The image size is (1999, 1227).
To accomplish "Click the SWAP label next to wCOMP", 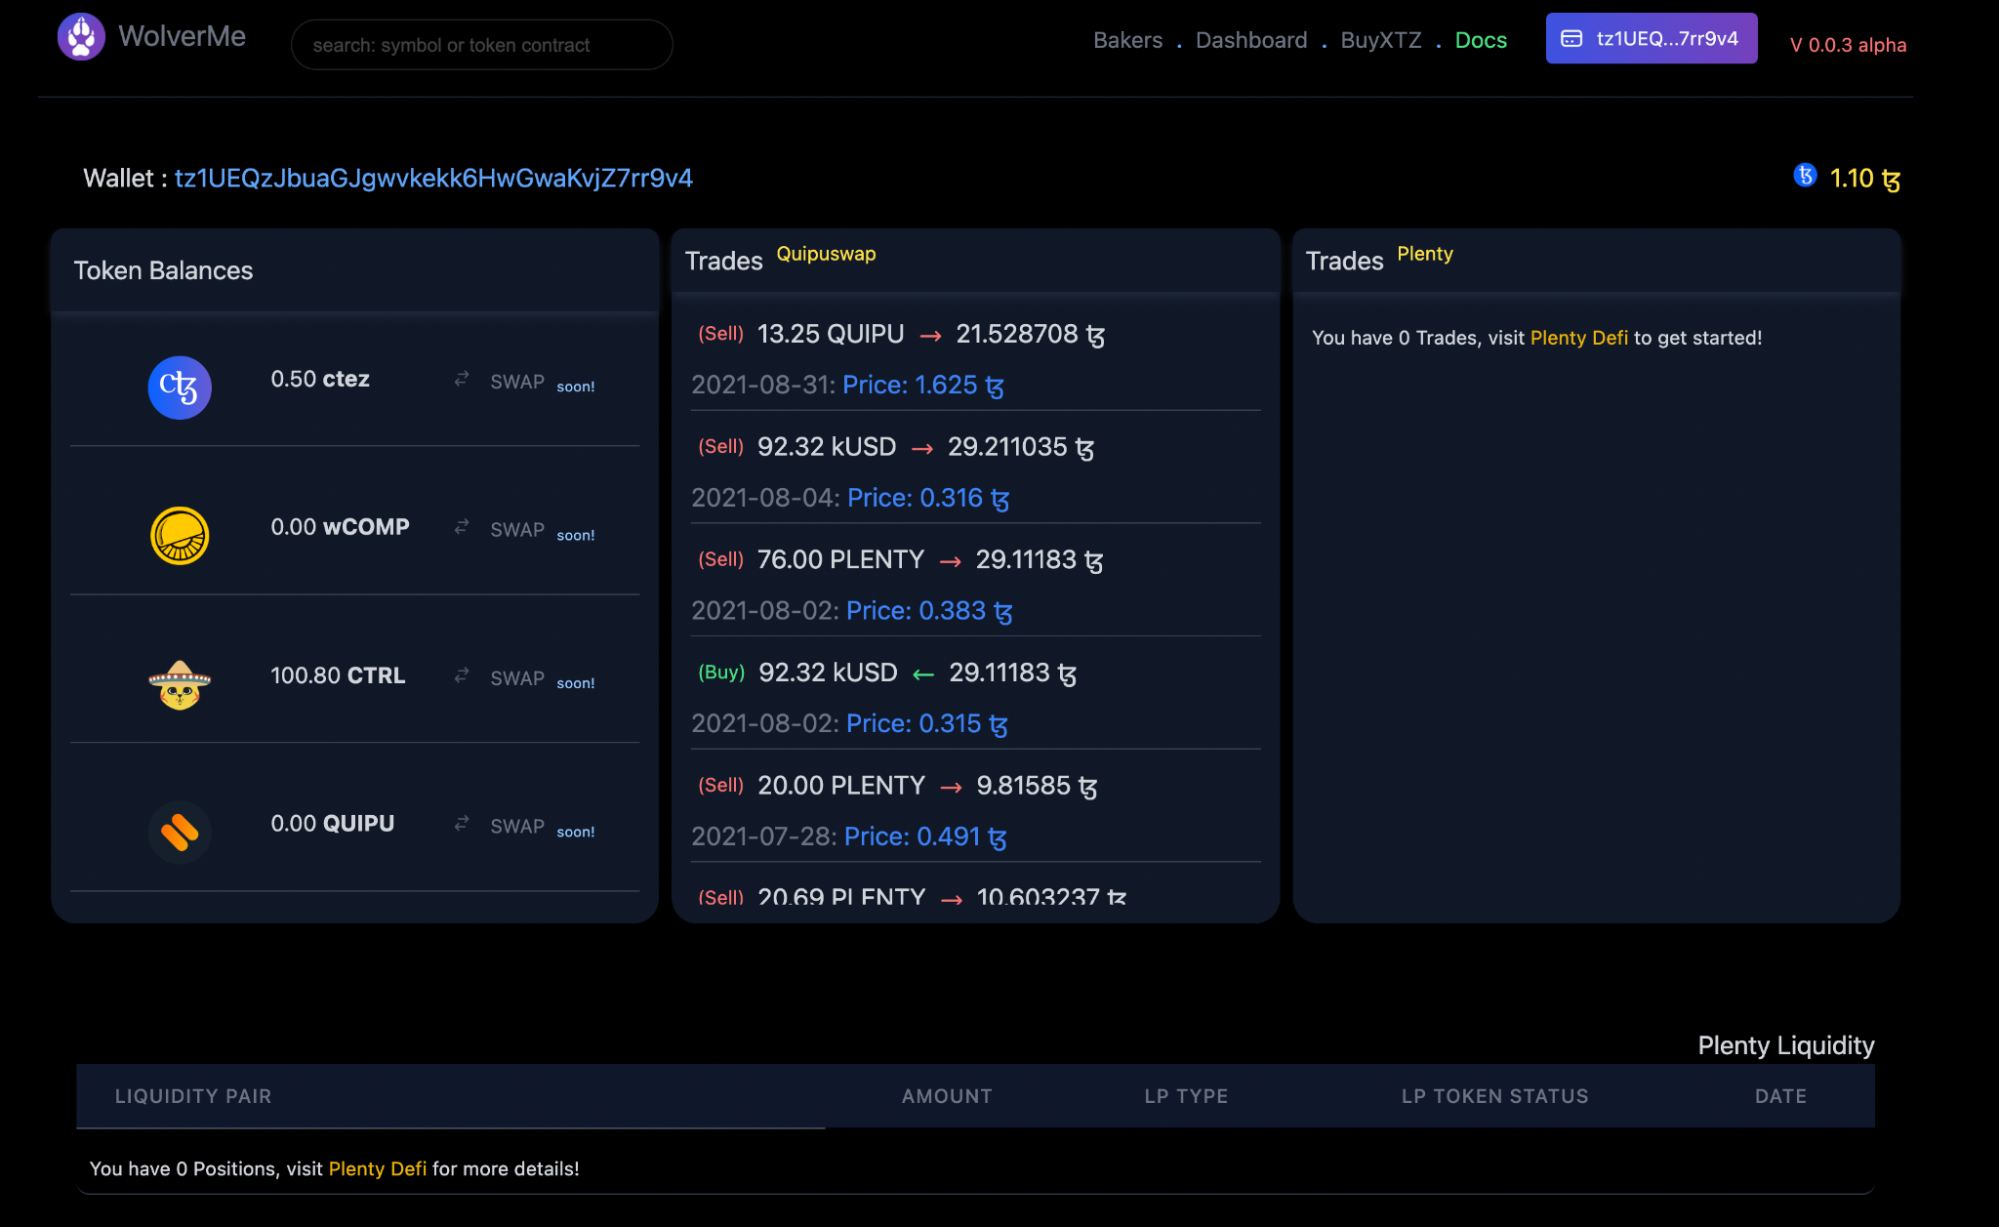I will pos(517,530).
